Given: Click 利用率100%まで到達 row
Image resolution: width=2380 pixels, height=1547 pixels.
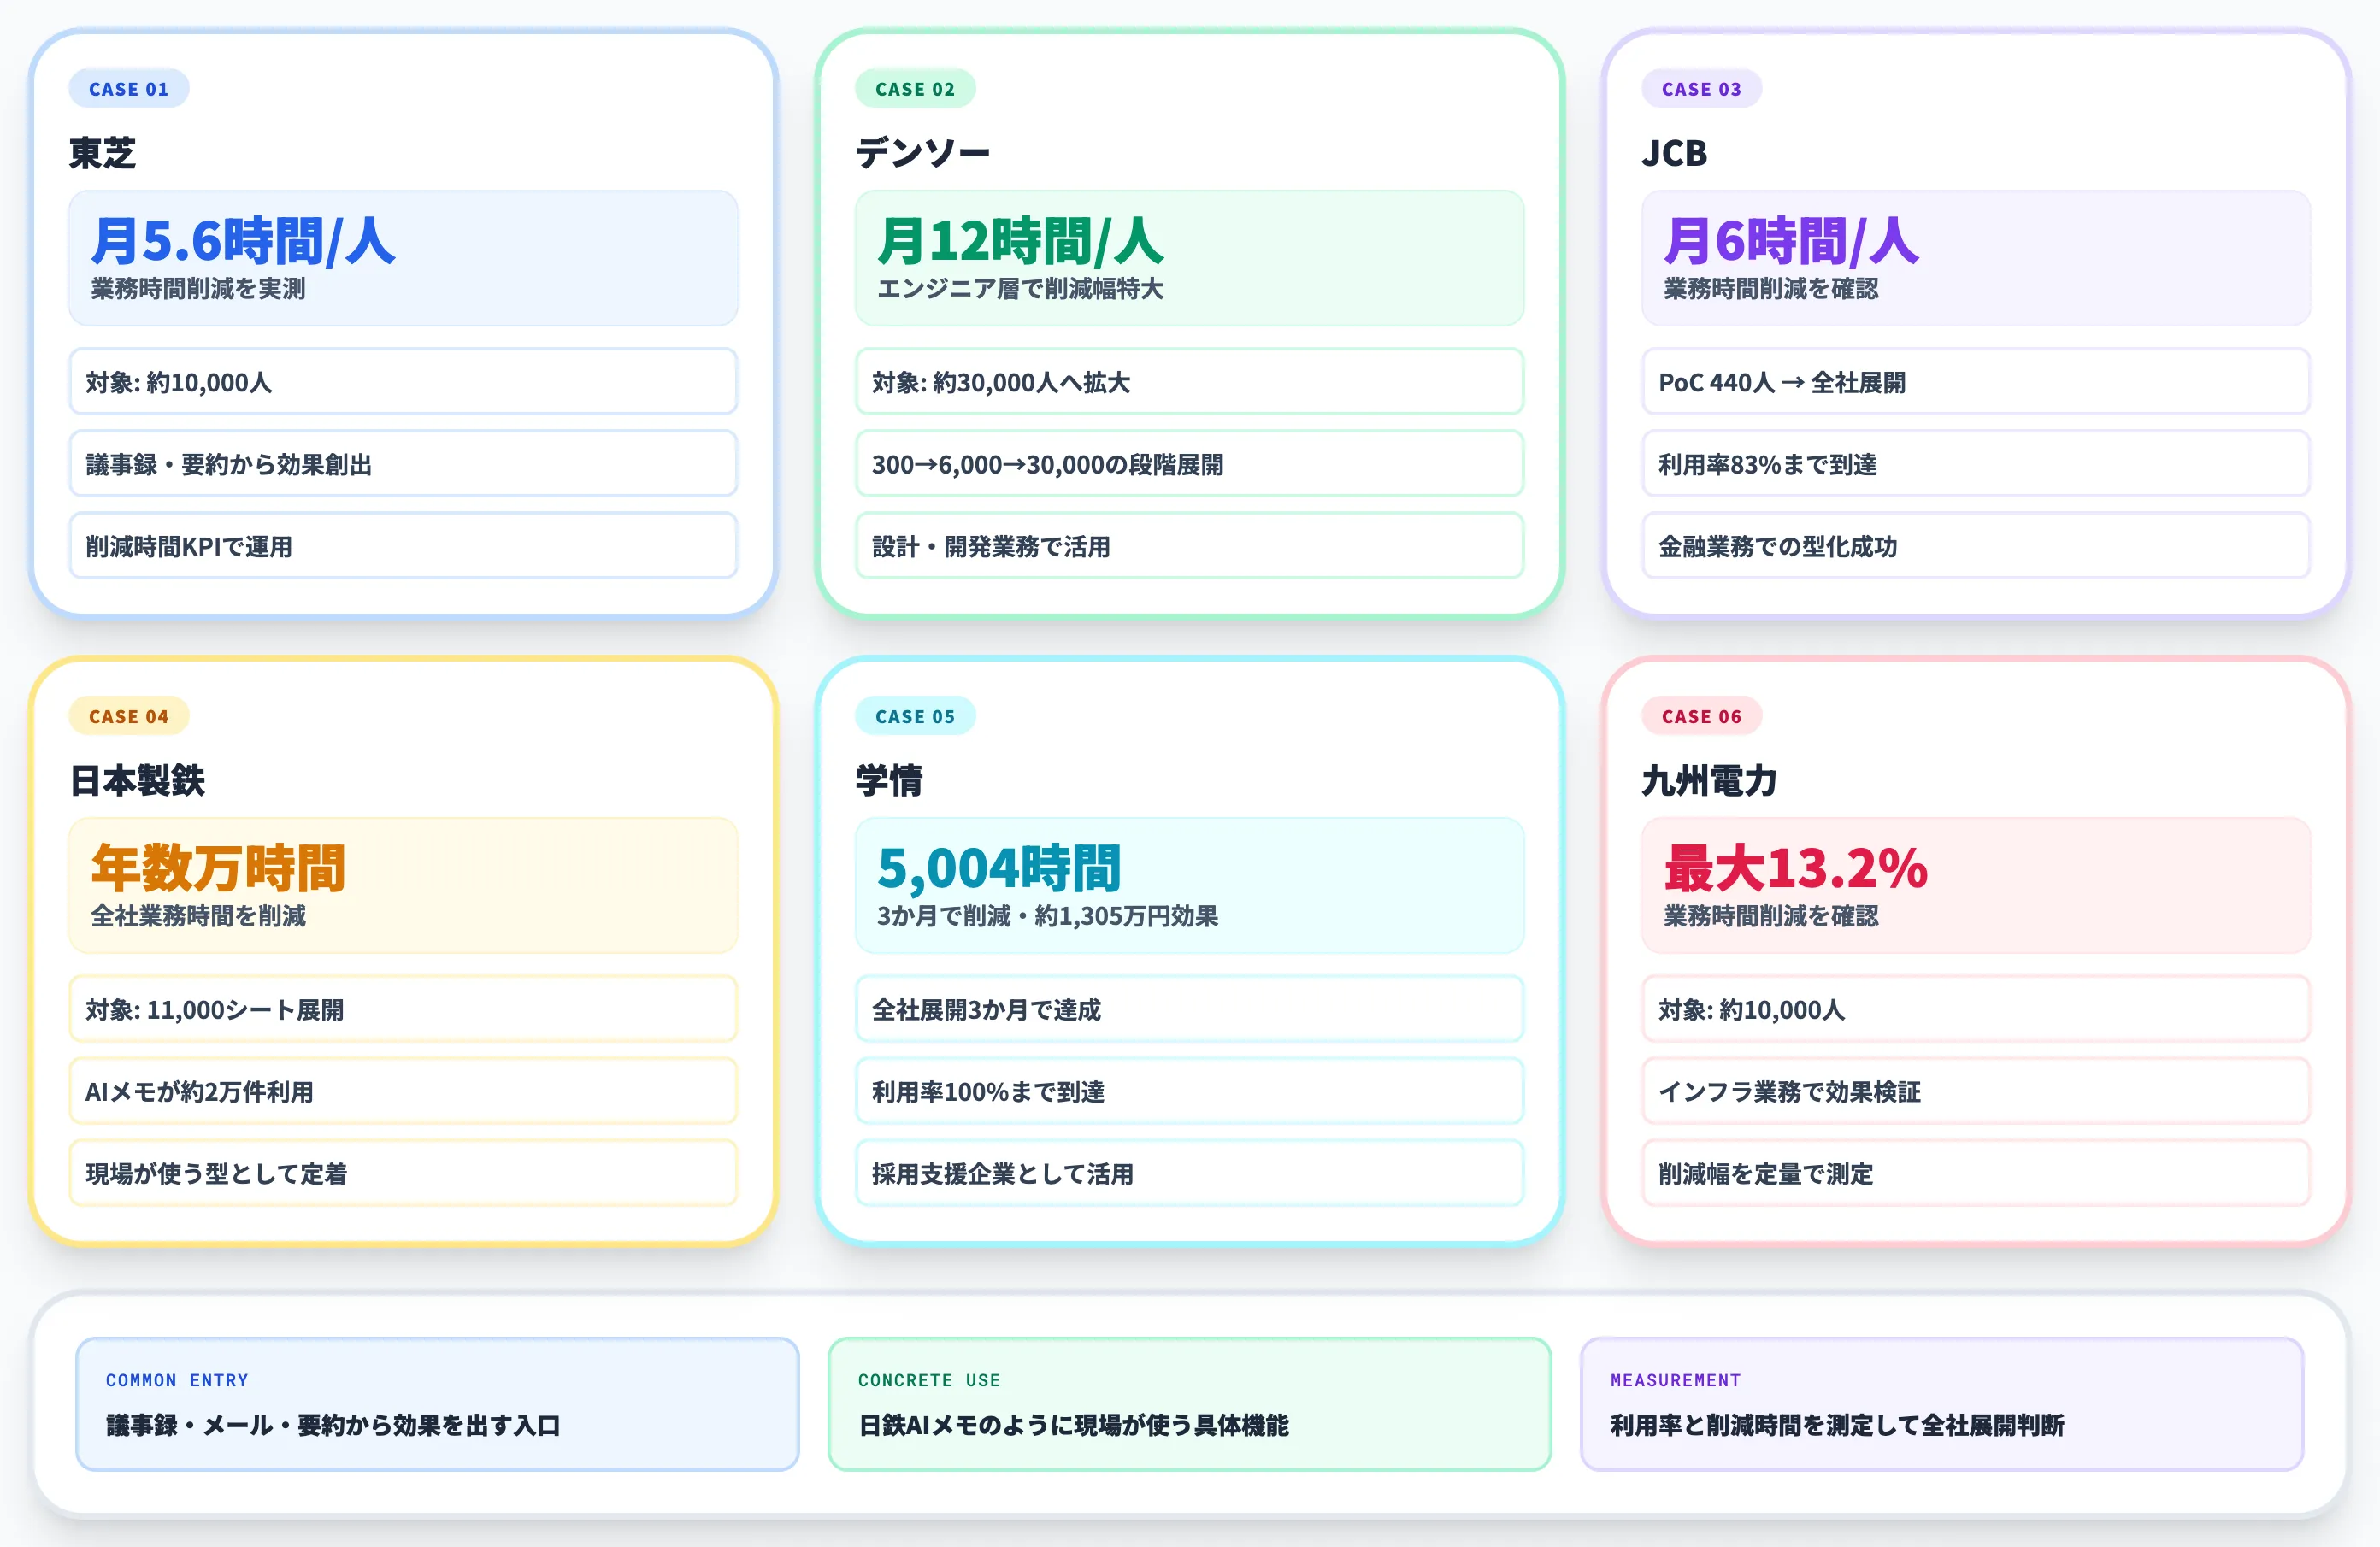Looking at the screenshot, I should [1189, 1091].
